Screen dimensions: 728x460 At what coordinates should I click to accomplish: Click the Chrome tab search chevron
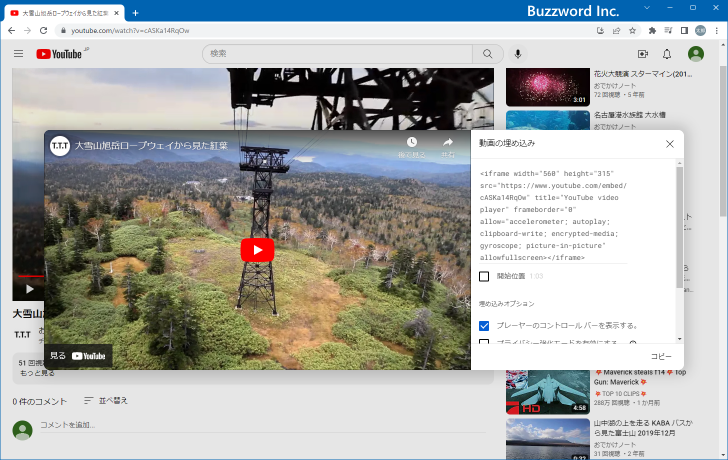pyautogui.click(x=647, y=8)
